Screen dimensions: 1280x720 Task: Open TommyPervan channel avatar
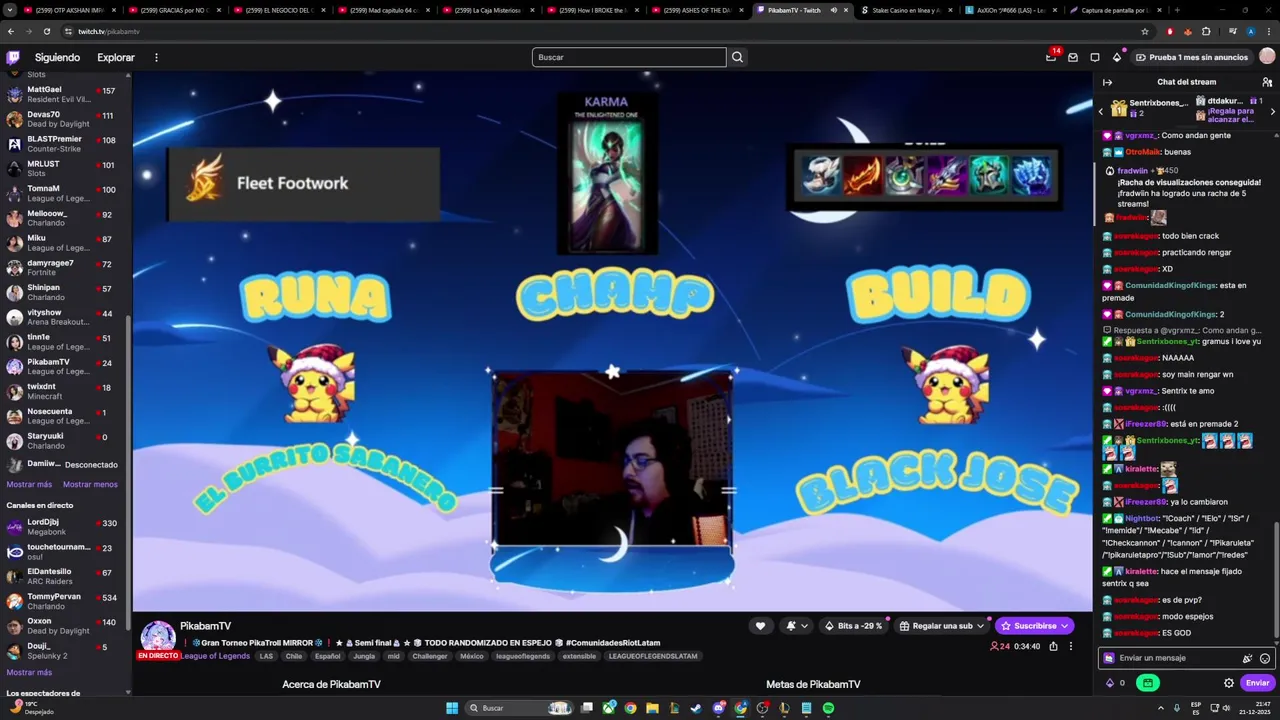click(15, 601)
